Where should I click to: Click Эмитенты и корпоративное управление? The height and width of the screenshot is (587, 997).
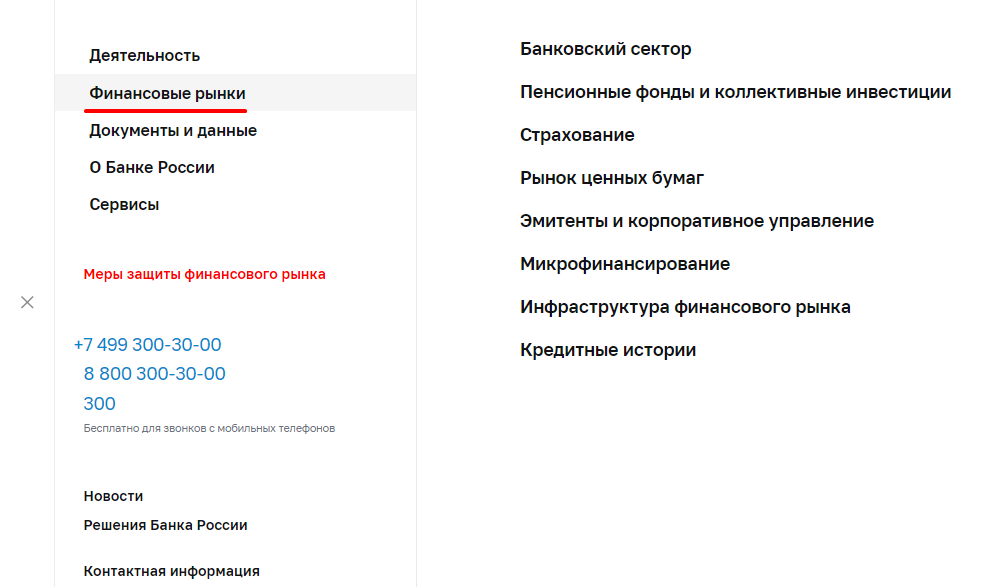point(696,221)
